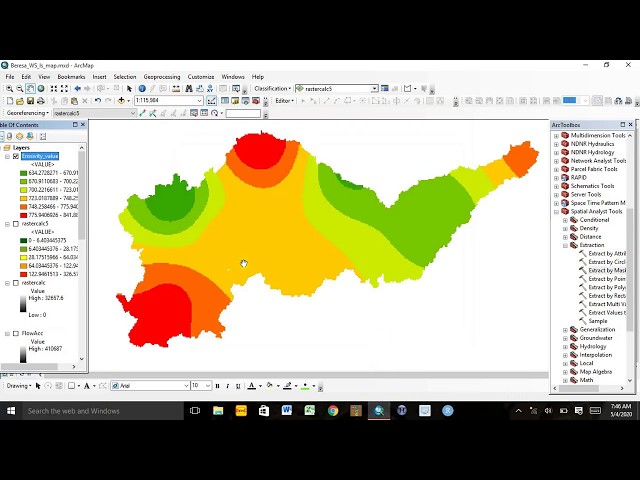Go back to previous extent
The height and width of the screenshot is (480, 640).
[77, 89]
